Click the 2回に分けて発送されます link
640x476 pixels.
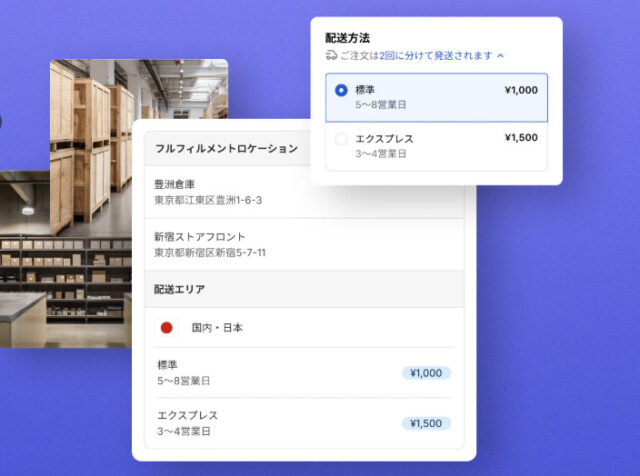tap(436, 56)
